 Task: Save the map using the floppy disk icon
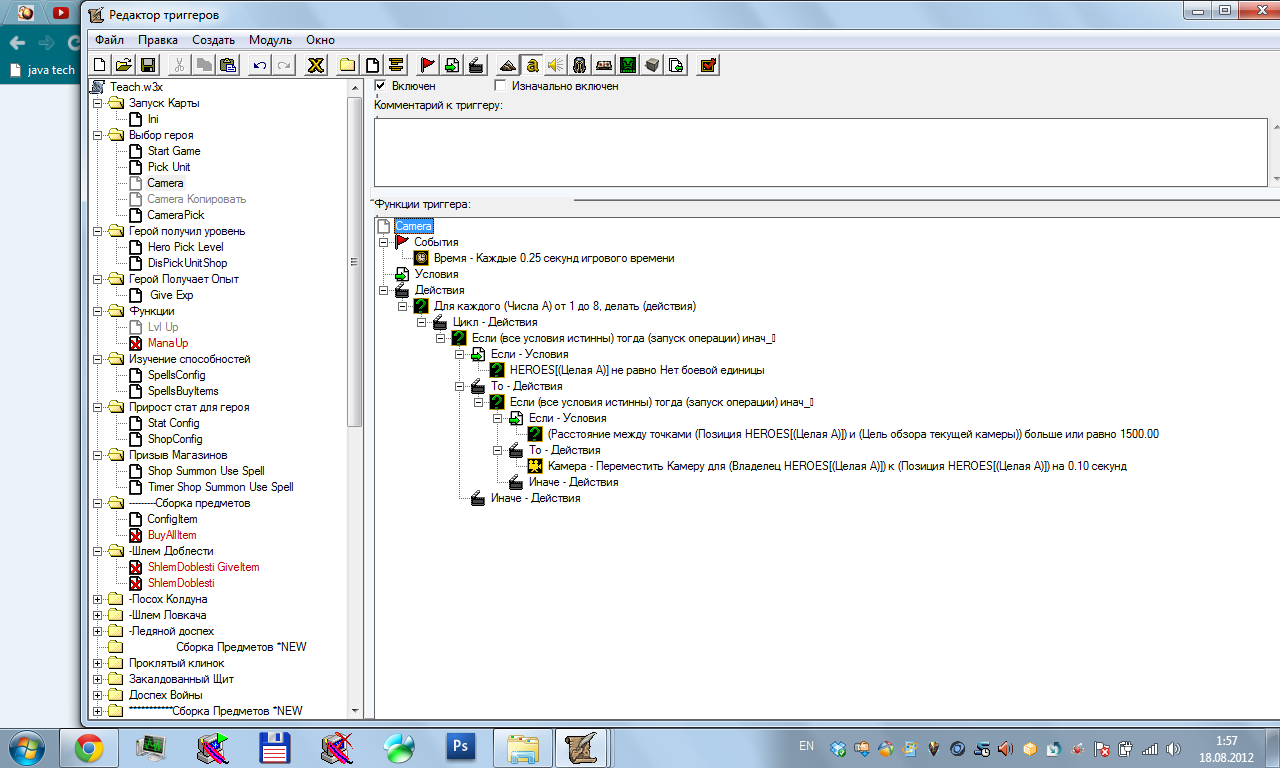coord(147,65)
